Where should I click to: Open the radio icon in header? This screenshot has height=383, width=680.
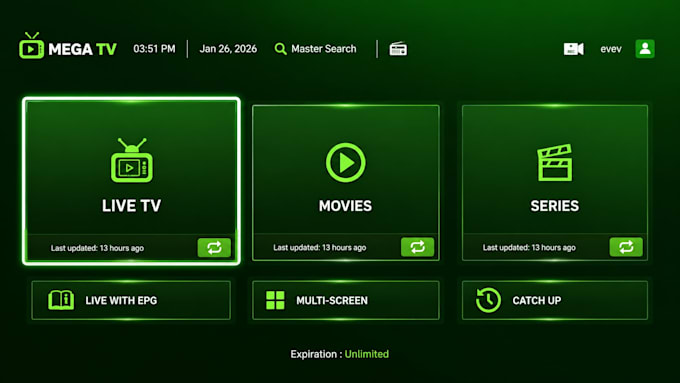coord(398,49)
